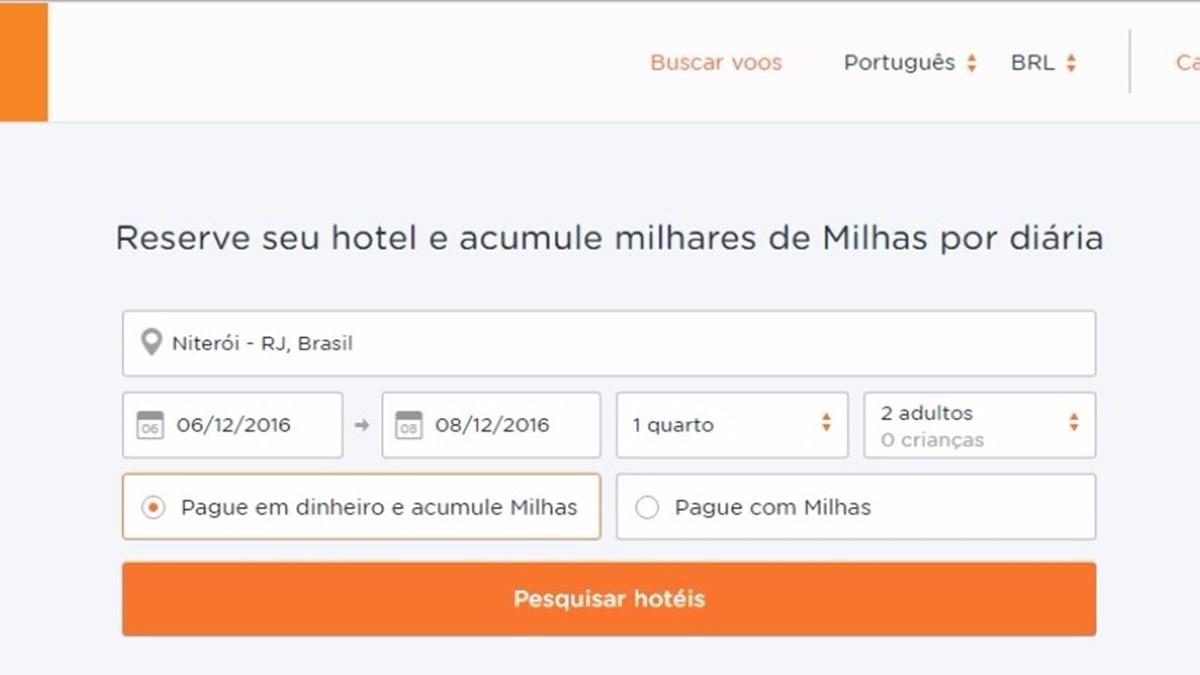Click the Português selector arrows
Image resolution: width=1200 pixels, height=675 pixels.
971,63
